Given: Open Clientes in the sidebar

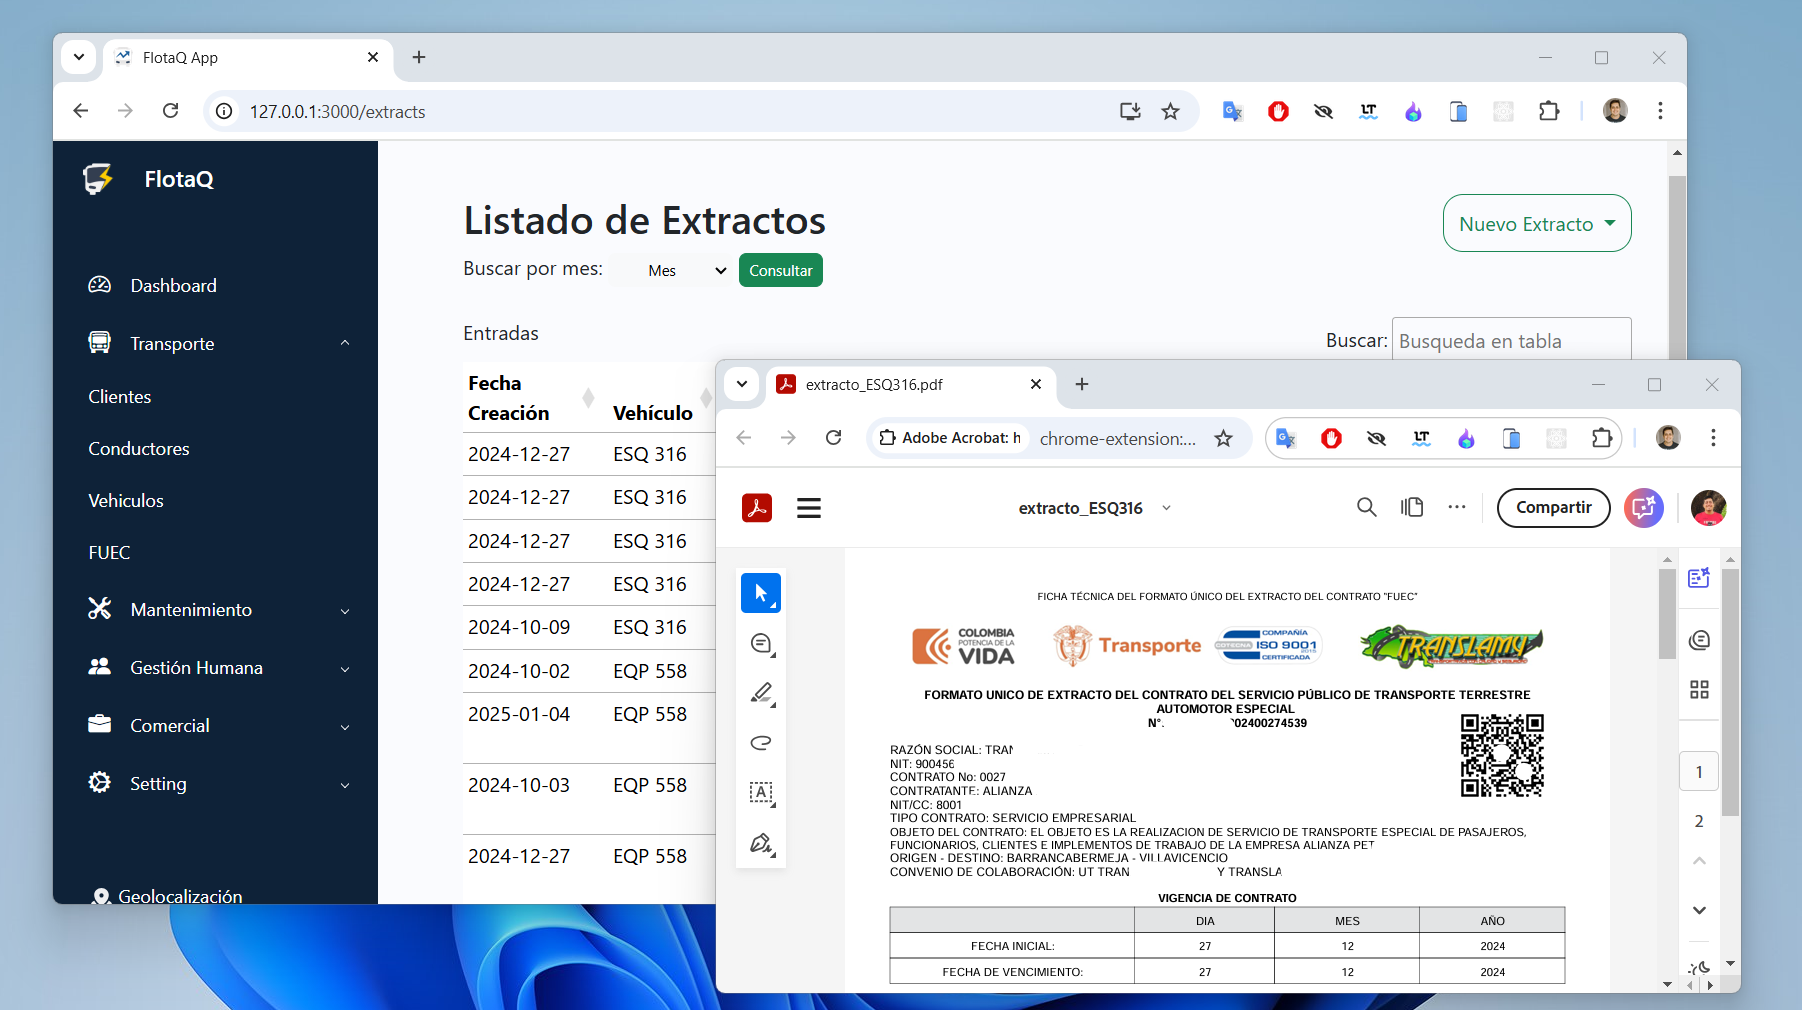Looking at the screenshot, I should coord(120,397).
